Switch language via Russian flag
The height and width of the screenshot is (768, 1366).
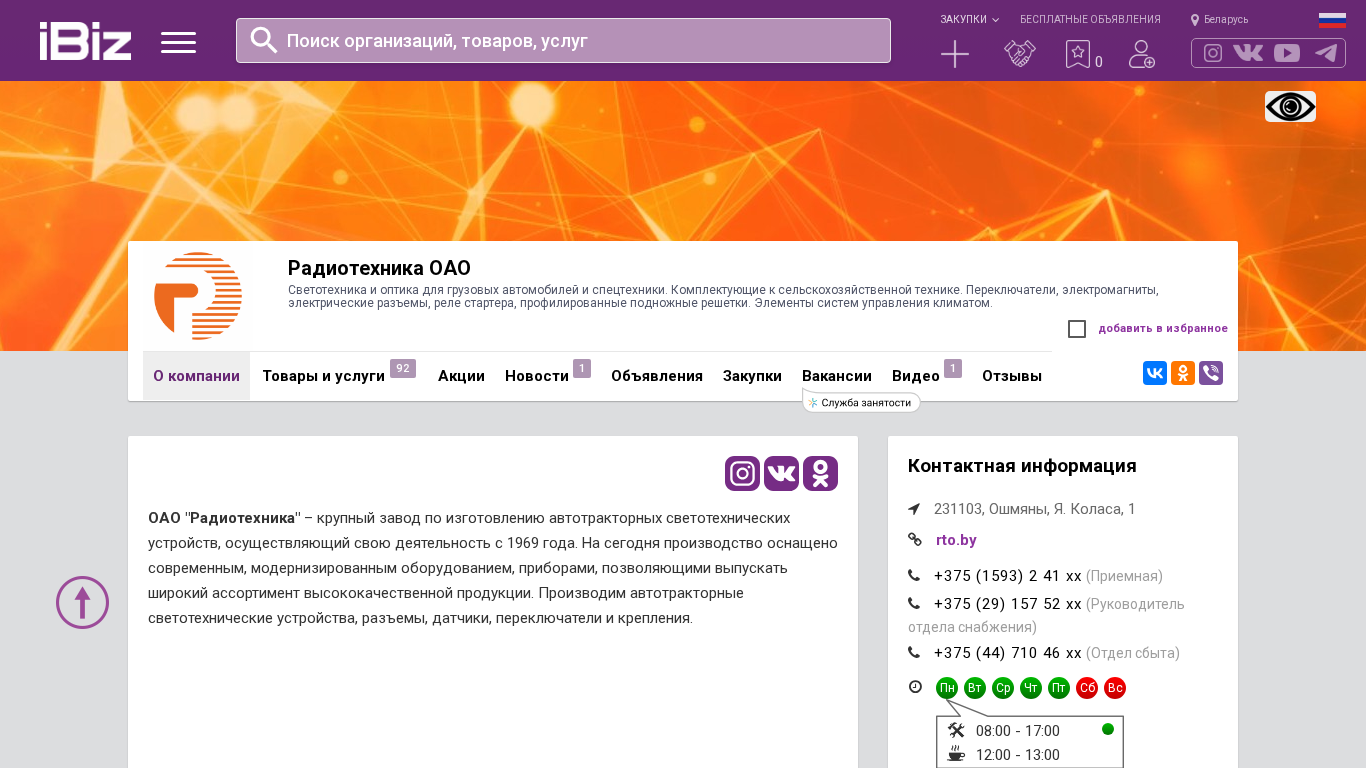[x=1332, y=20]
